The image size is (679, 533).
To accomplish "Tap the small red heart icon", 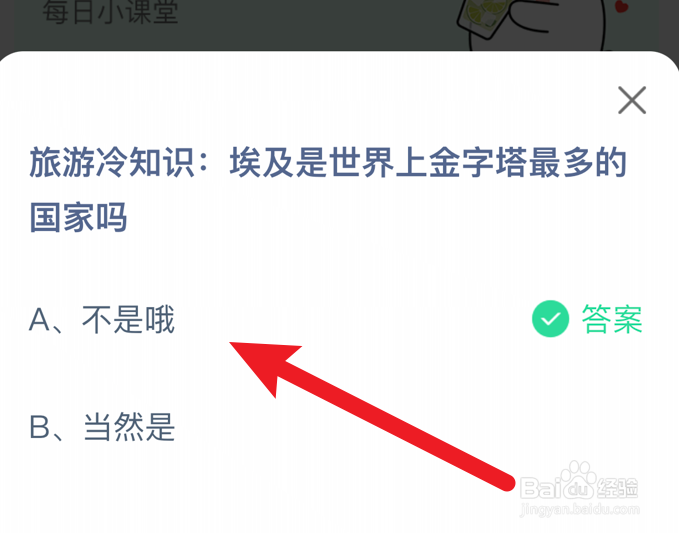I will coord(622,6).
